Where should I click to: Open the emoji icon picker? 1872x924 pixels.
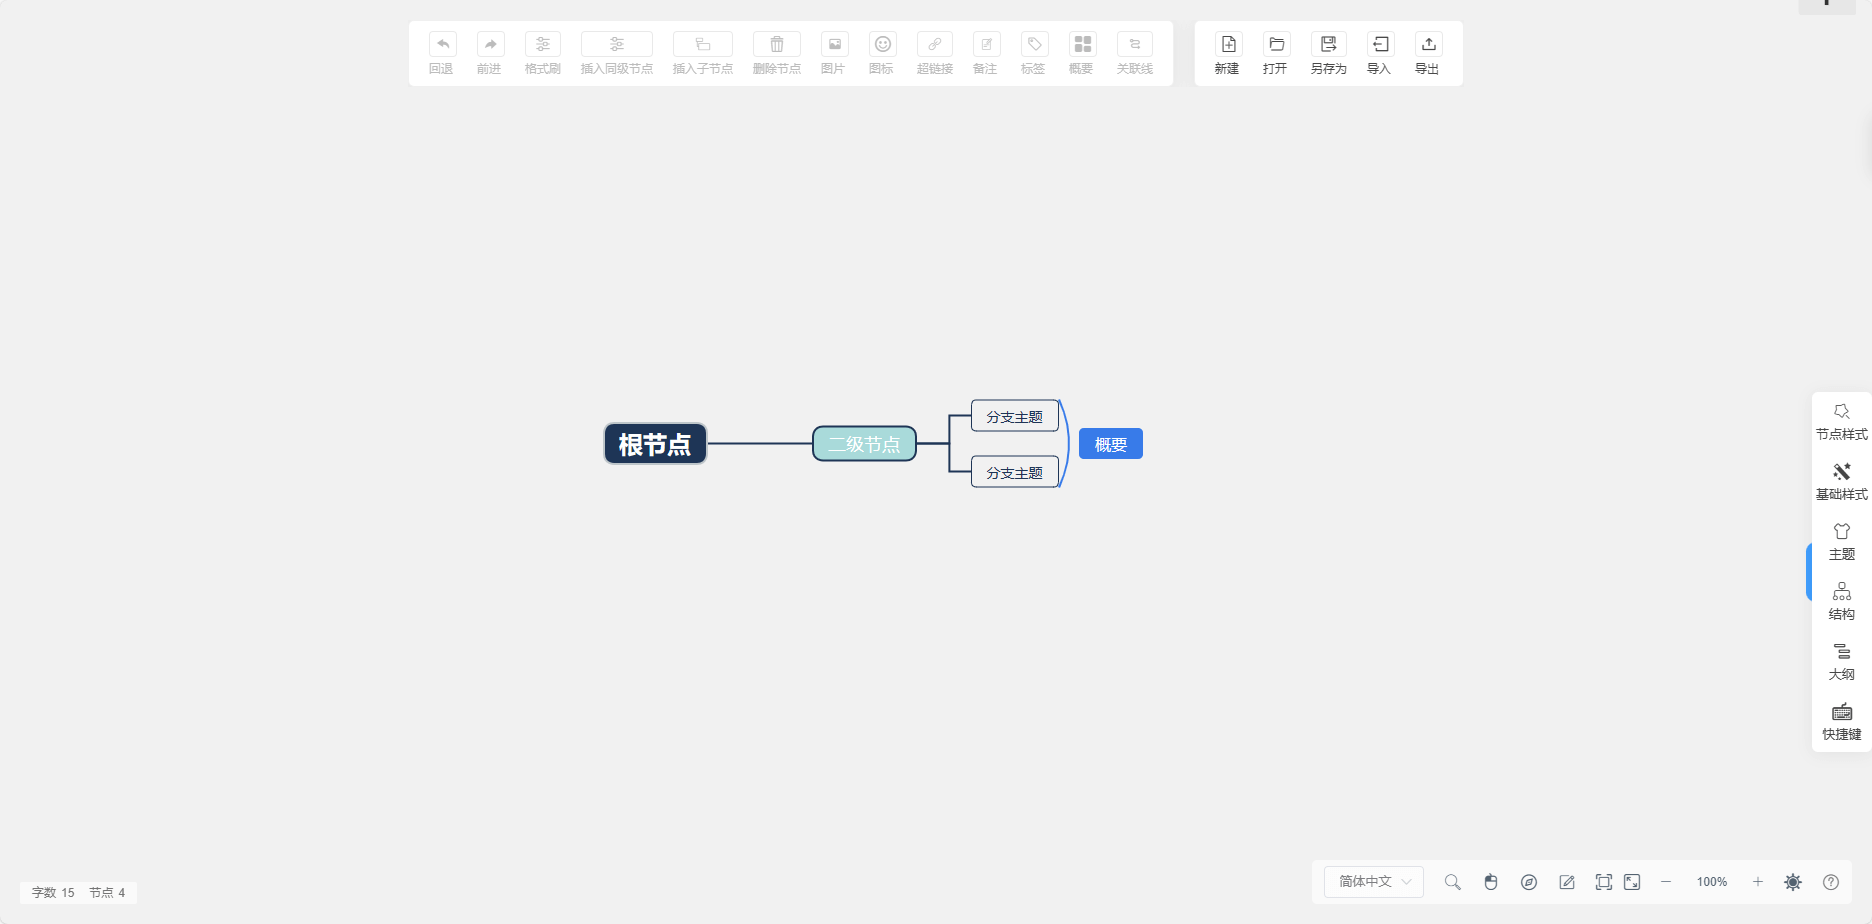pos(882,52)
